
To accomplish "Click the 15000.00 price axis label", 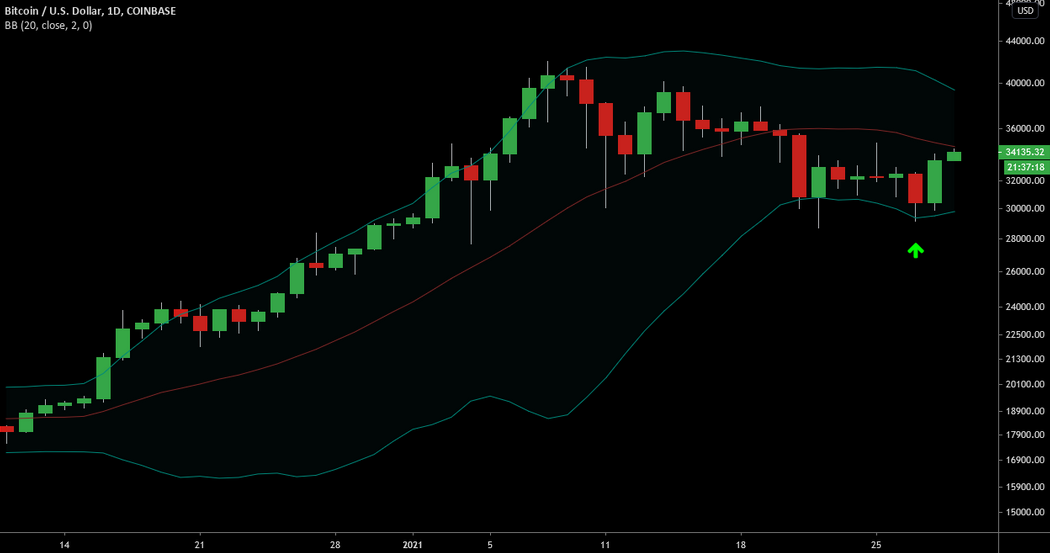I will (x=1025, y=512).
